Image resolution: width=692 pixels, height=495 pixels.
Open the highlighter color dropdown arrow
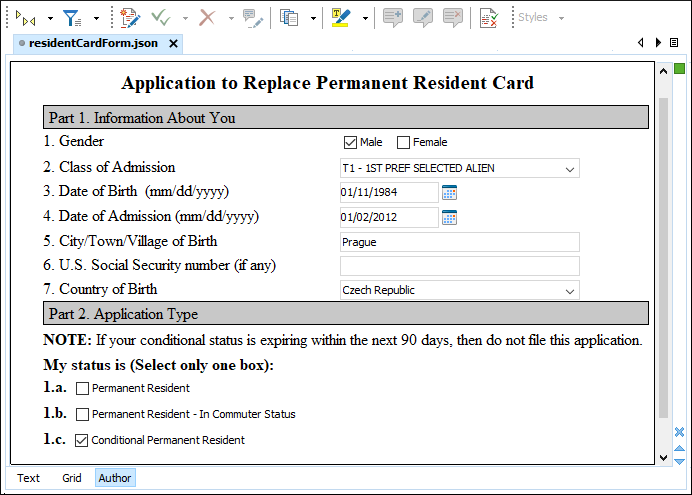click(x=365, y=18)
